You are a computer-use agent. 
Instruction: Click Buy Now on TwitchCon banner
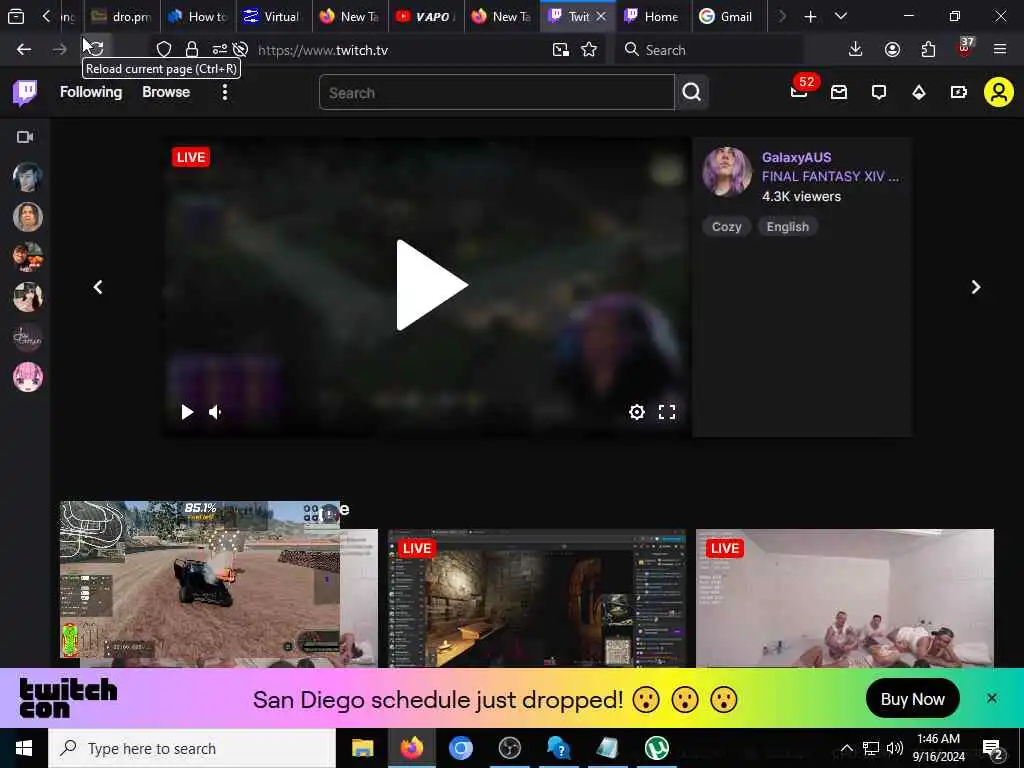(912, 699)
